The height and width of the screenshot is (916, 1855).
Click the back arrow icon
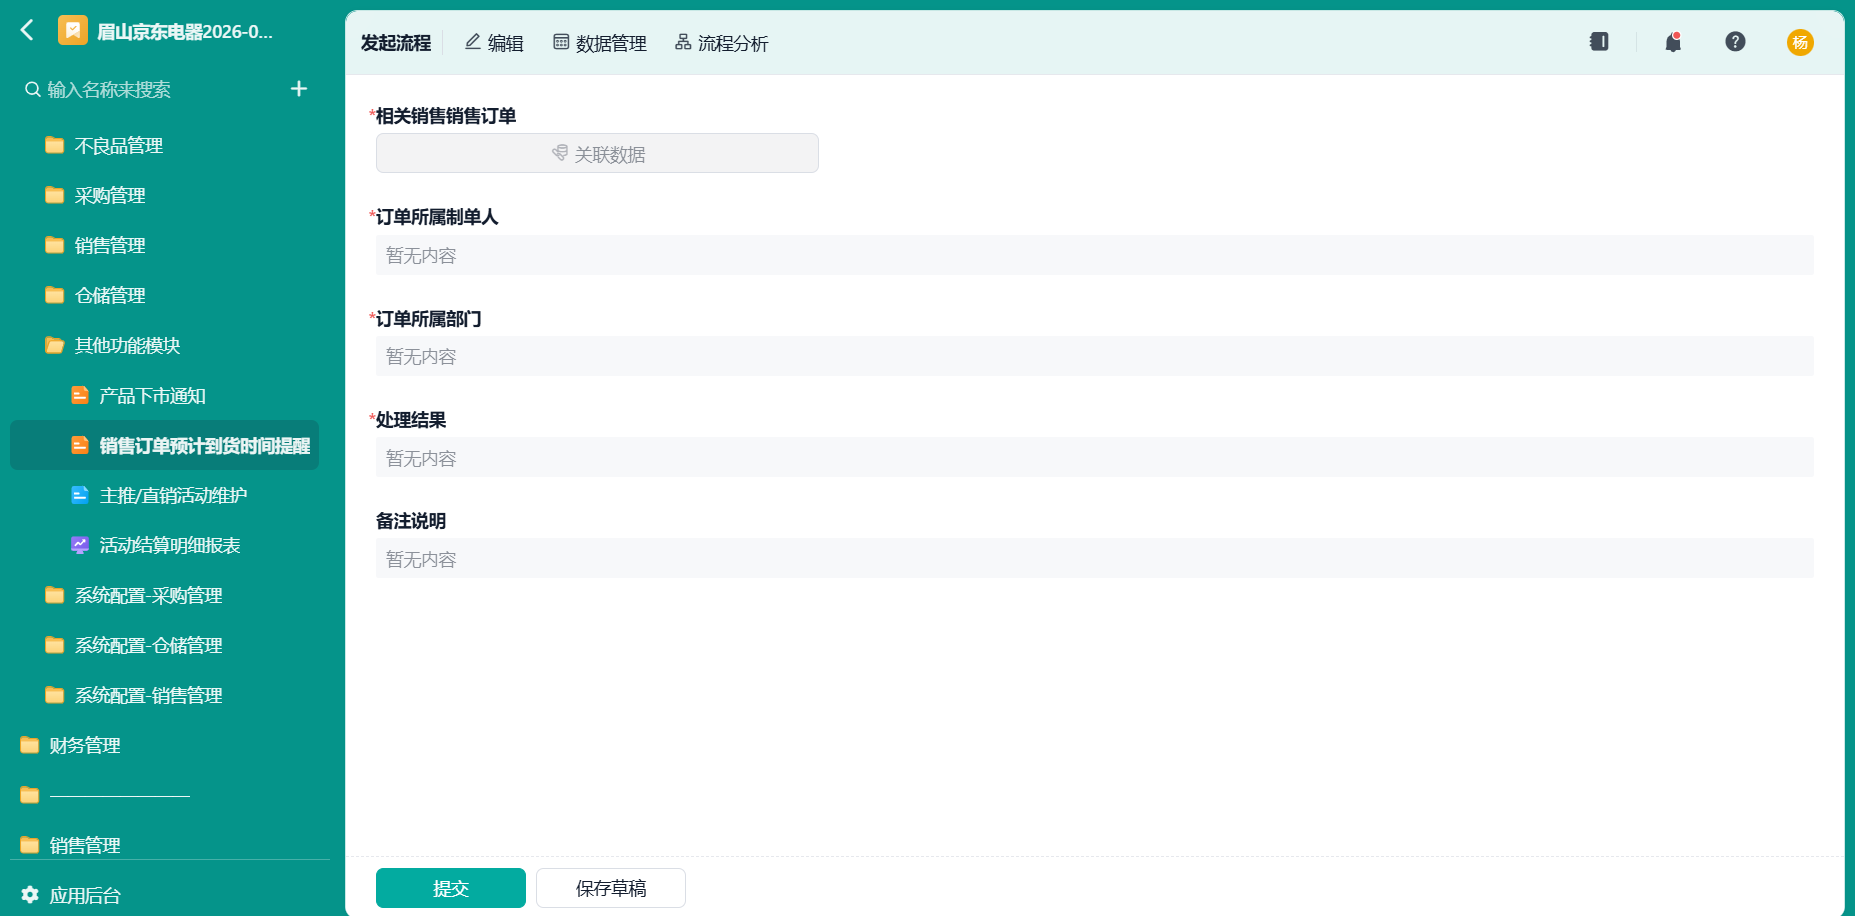pos(27,31)
